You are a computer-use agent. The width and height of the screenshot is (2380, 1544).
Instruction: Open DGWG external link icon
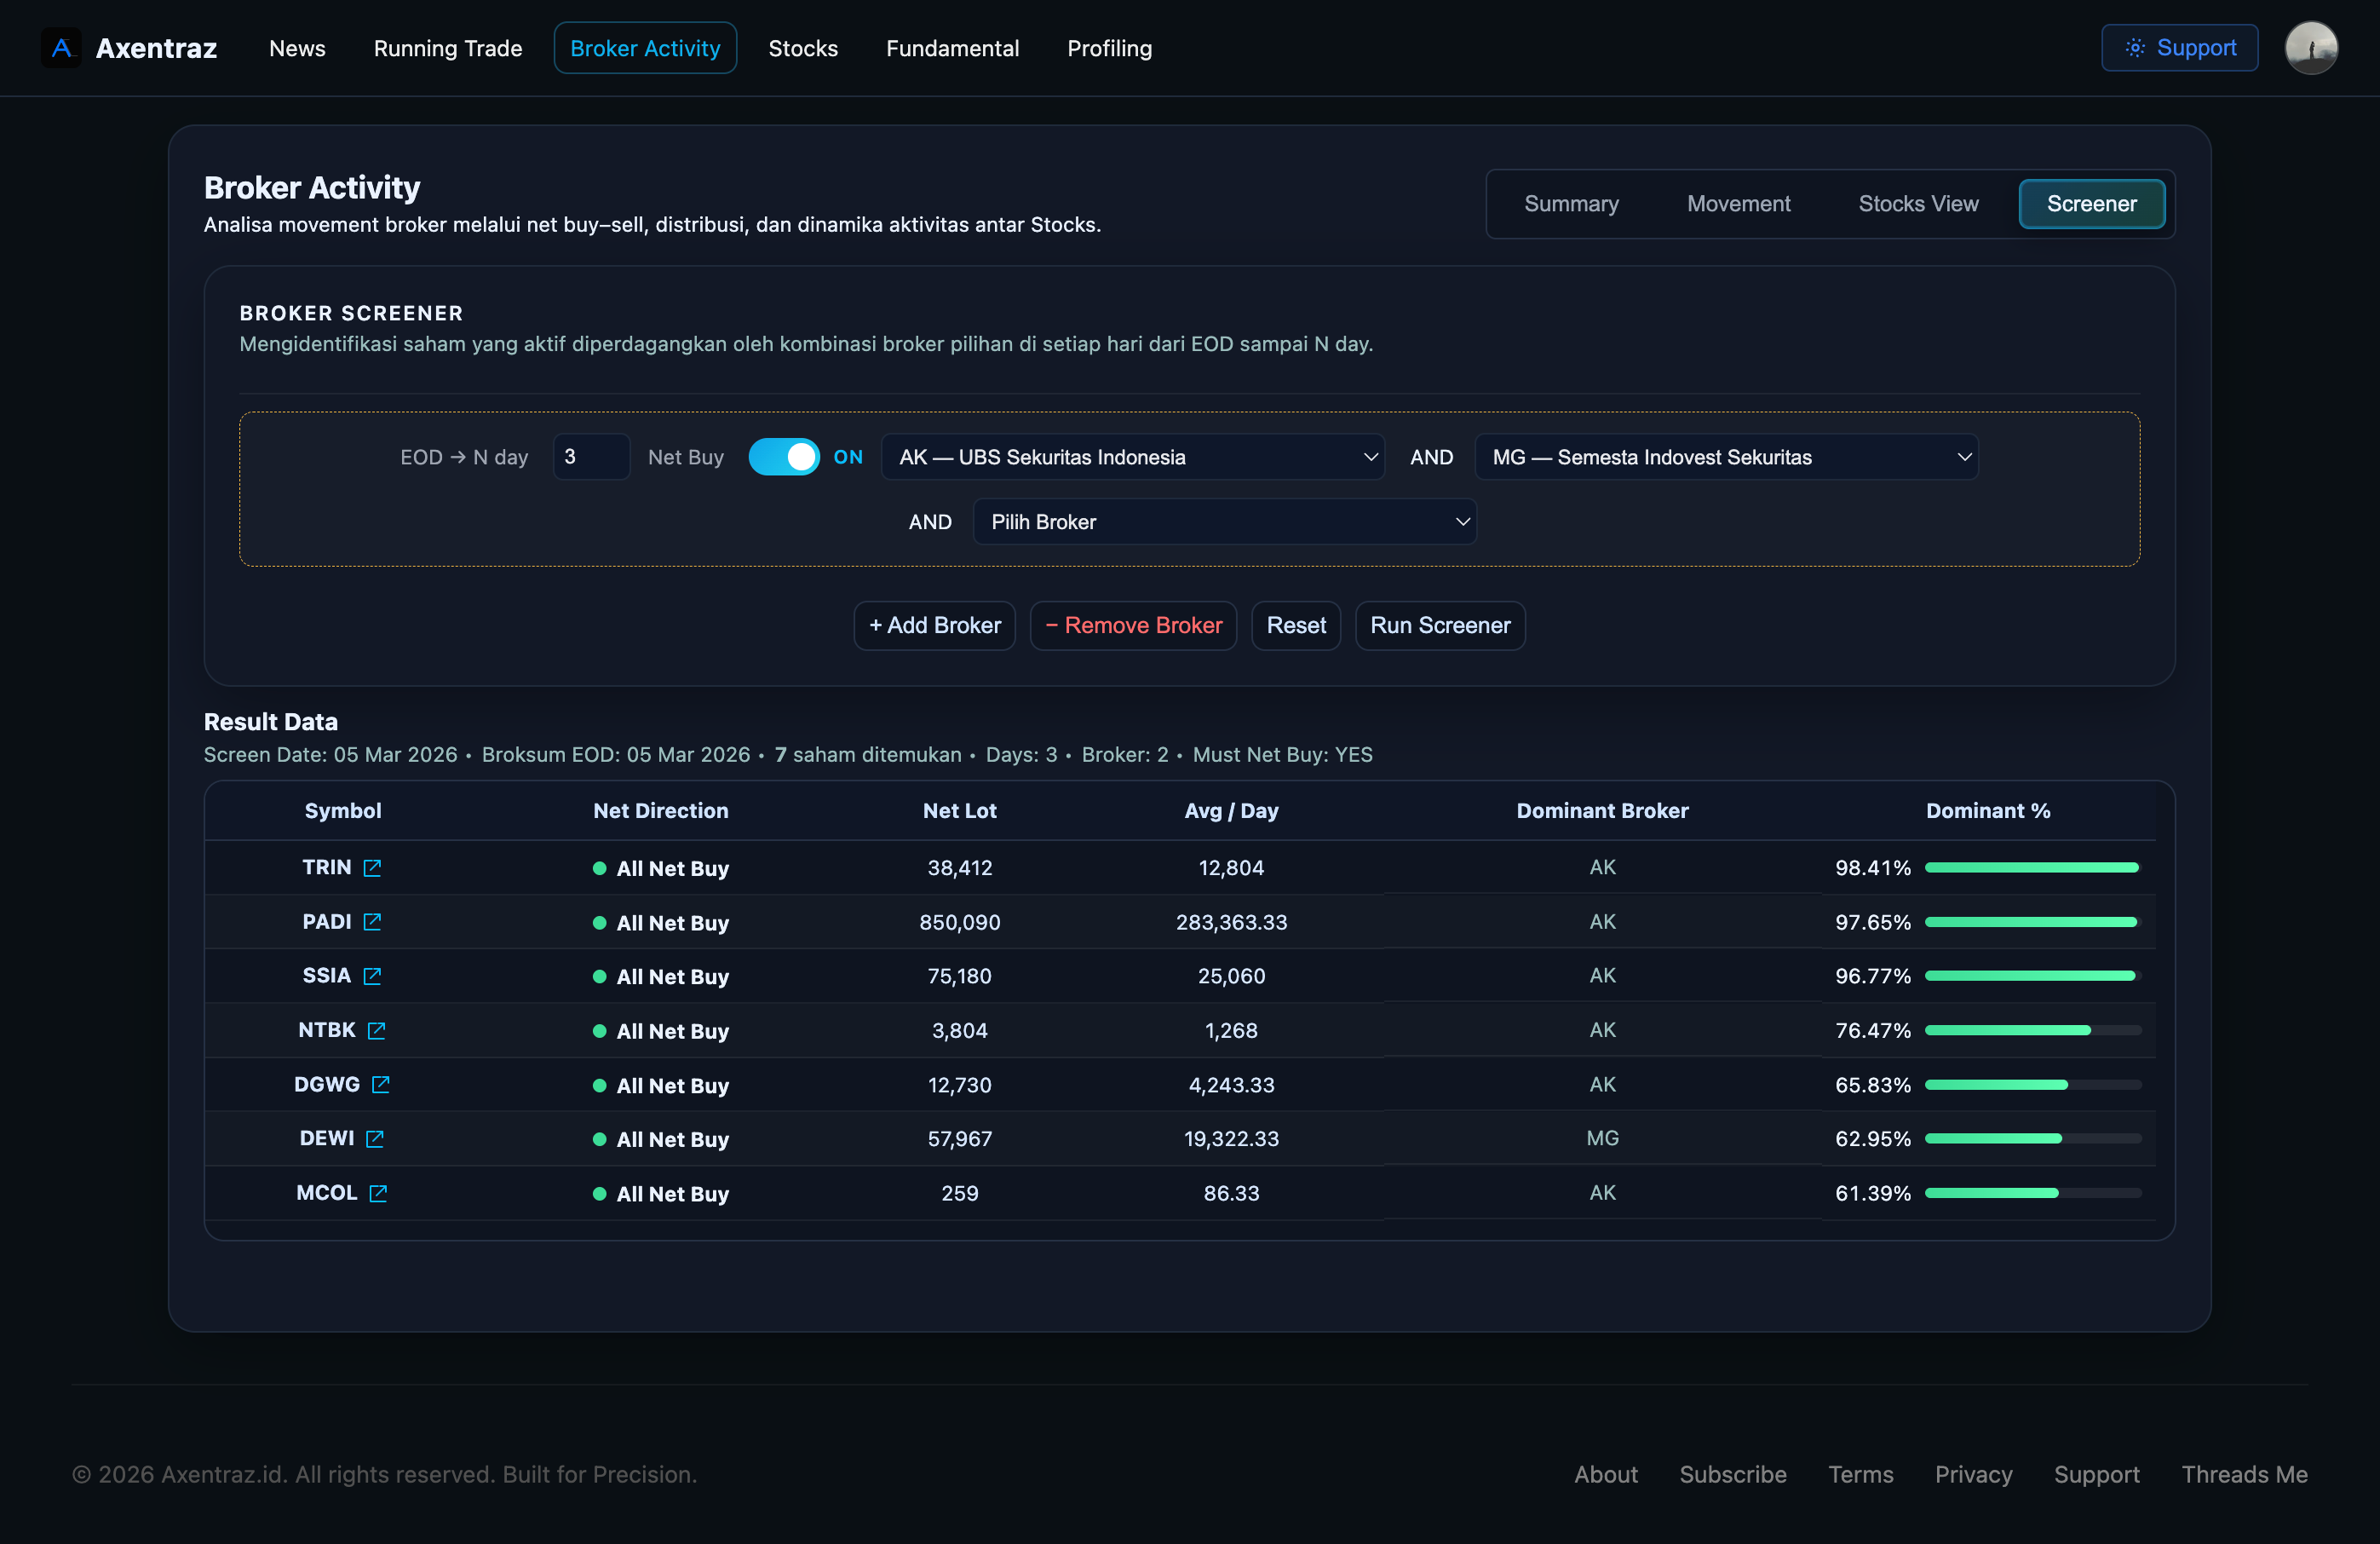tap(380, 1084)
